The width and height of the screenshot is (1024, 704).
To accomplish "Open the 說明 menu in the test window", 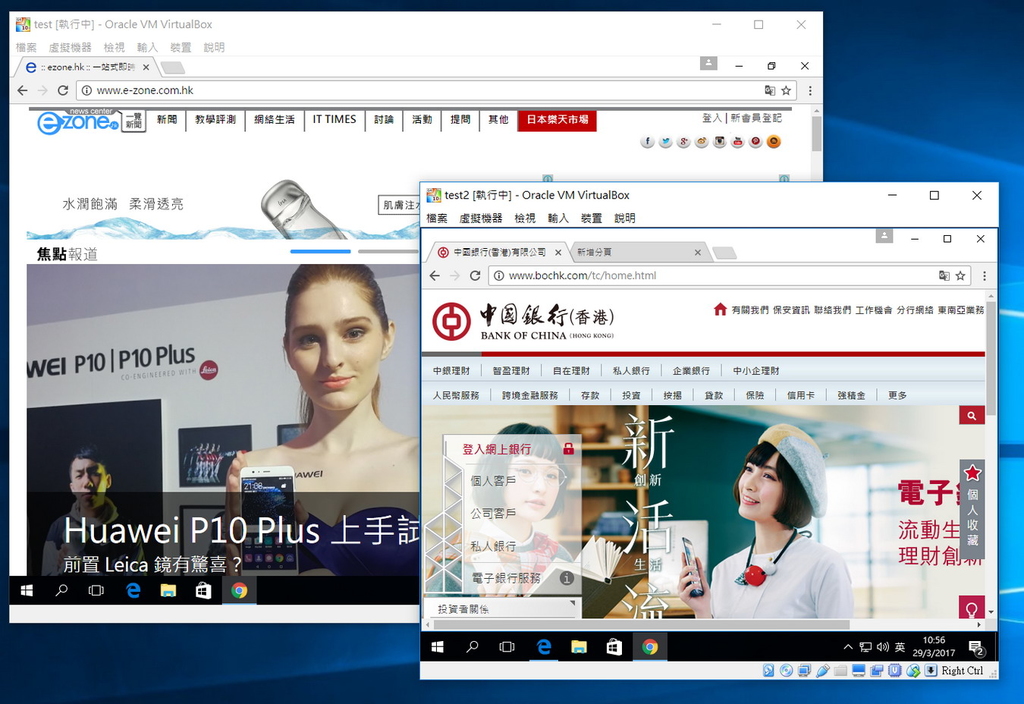I will pyautogui.click(x=214, y=47).
